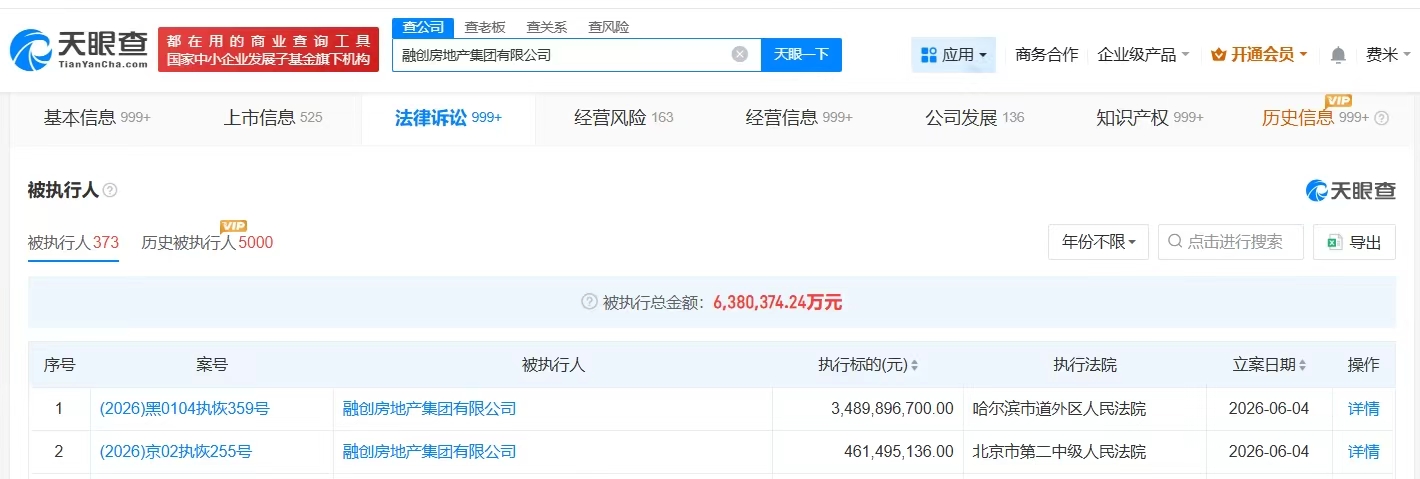Select the 查老板 search tab
The height and width of the screenshot is (479, 1420).
pyautogui.click(x=485, y=27)
